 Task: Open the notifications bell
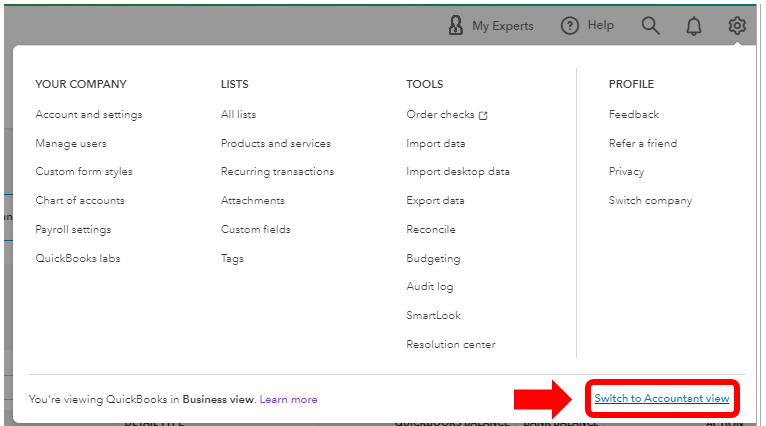694,26
